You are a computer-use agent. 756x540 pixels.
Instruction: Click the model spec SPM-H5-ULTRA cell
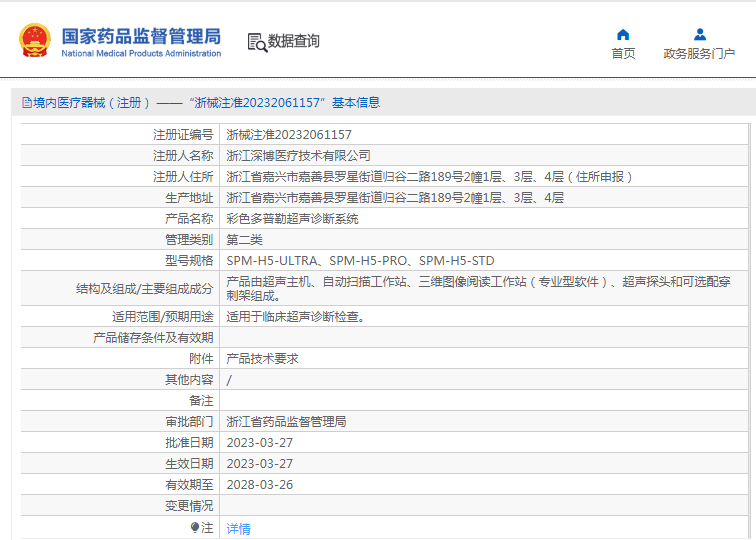360,260
